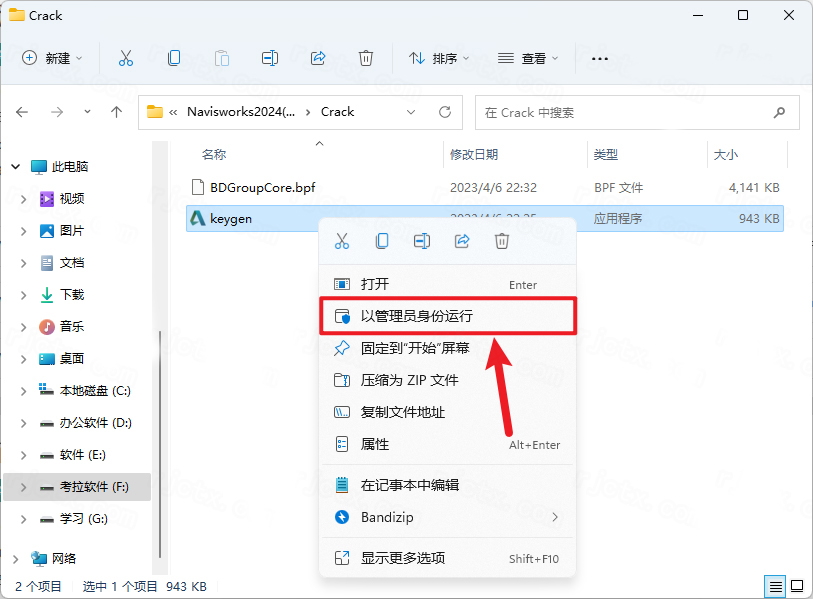The height and width of the screenshot is (599, 813).
Task: Click the search magnifier icon
Action: click(x=779, y=113)
